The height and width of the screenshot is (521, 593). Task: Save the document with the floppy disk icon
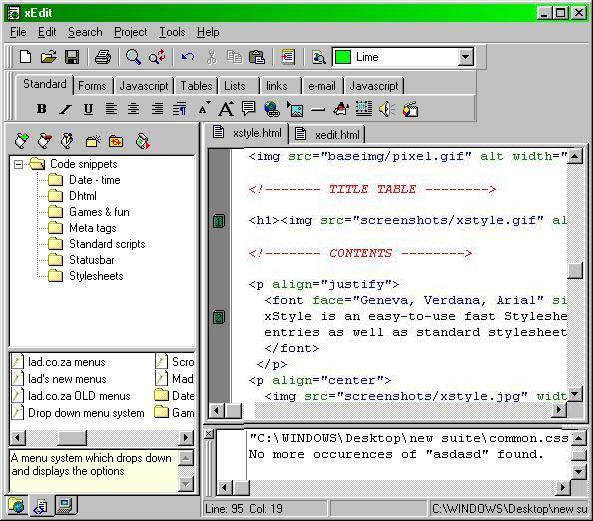tap(72, 57)
